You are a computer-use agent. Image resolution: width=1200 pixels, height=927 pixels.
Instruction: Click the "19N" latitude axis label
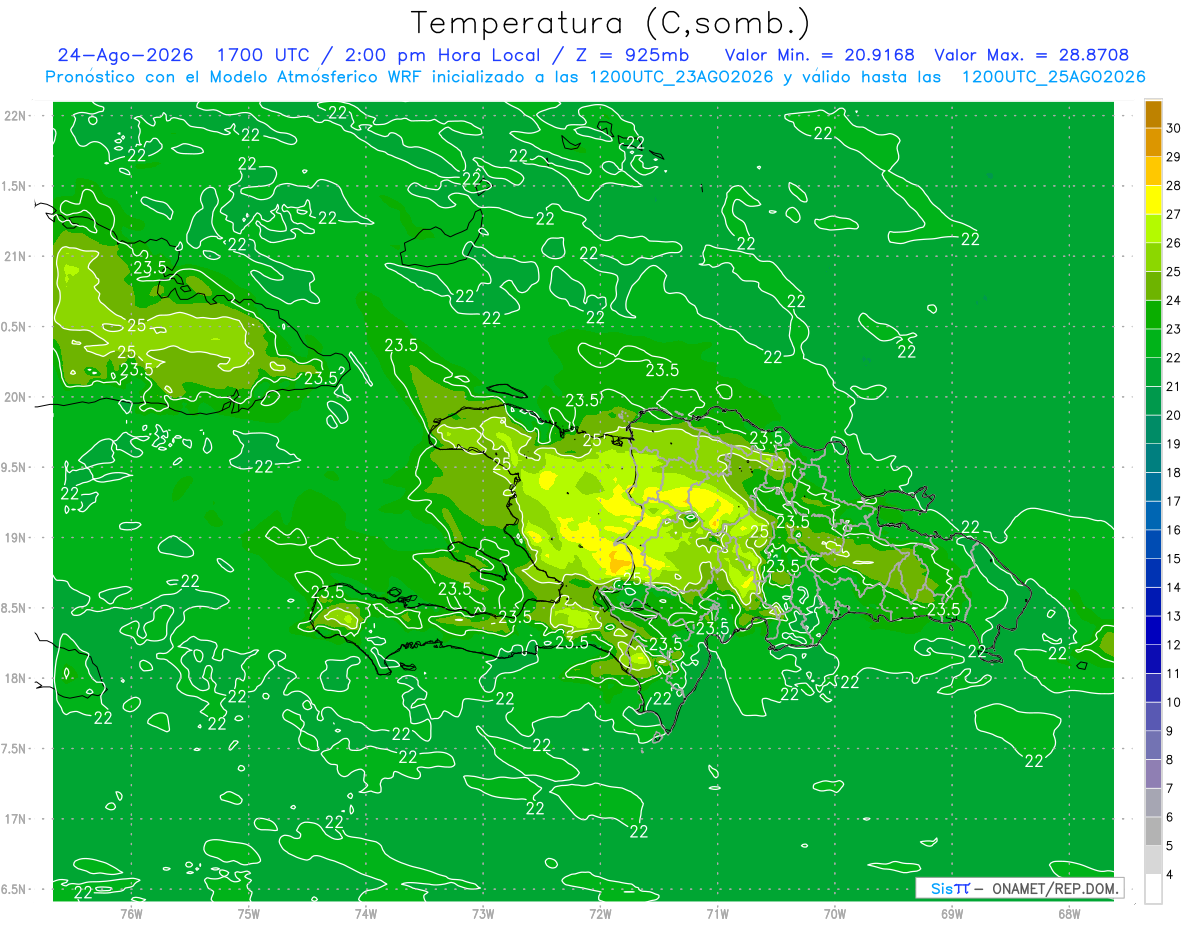pyautogui.click(x=16, y=538)
